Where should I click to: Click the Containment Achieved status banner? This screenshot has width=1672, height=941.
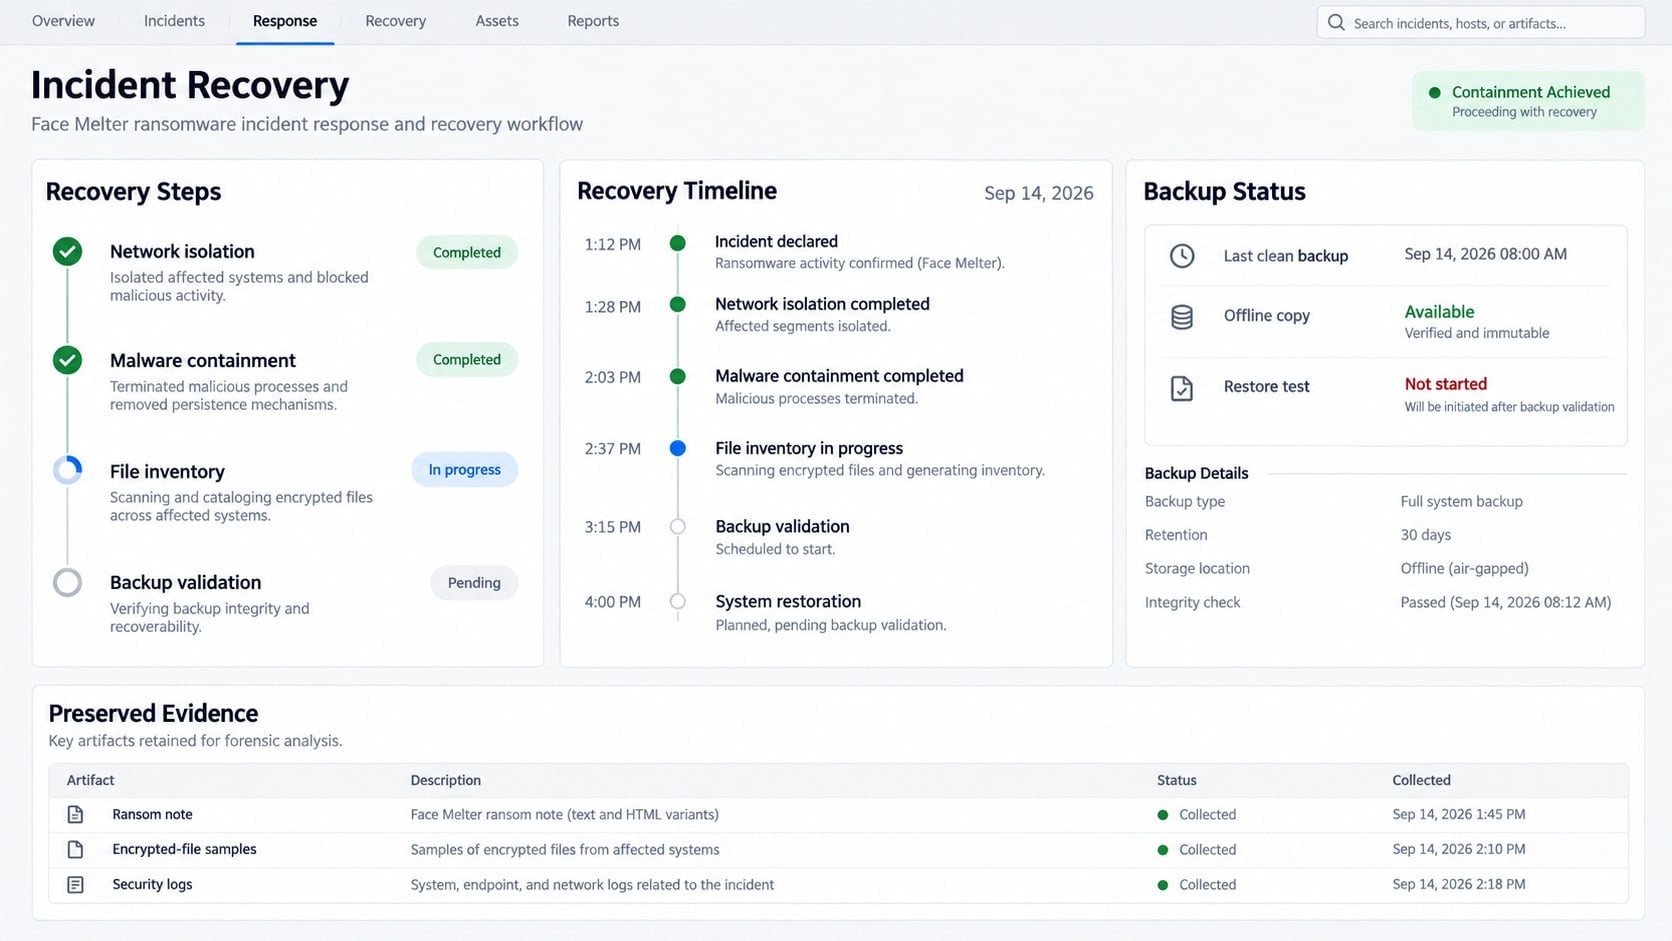(1528, 100)
